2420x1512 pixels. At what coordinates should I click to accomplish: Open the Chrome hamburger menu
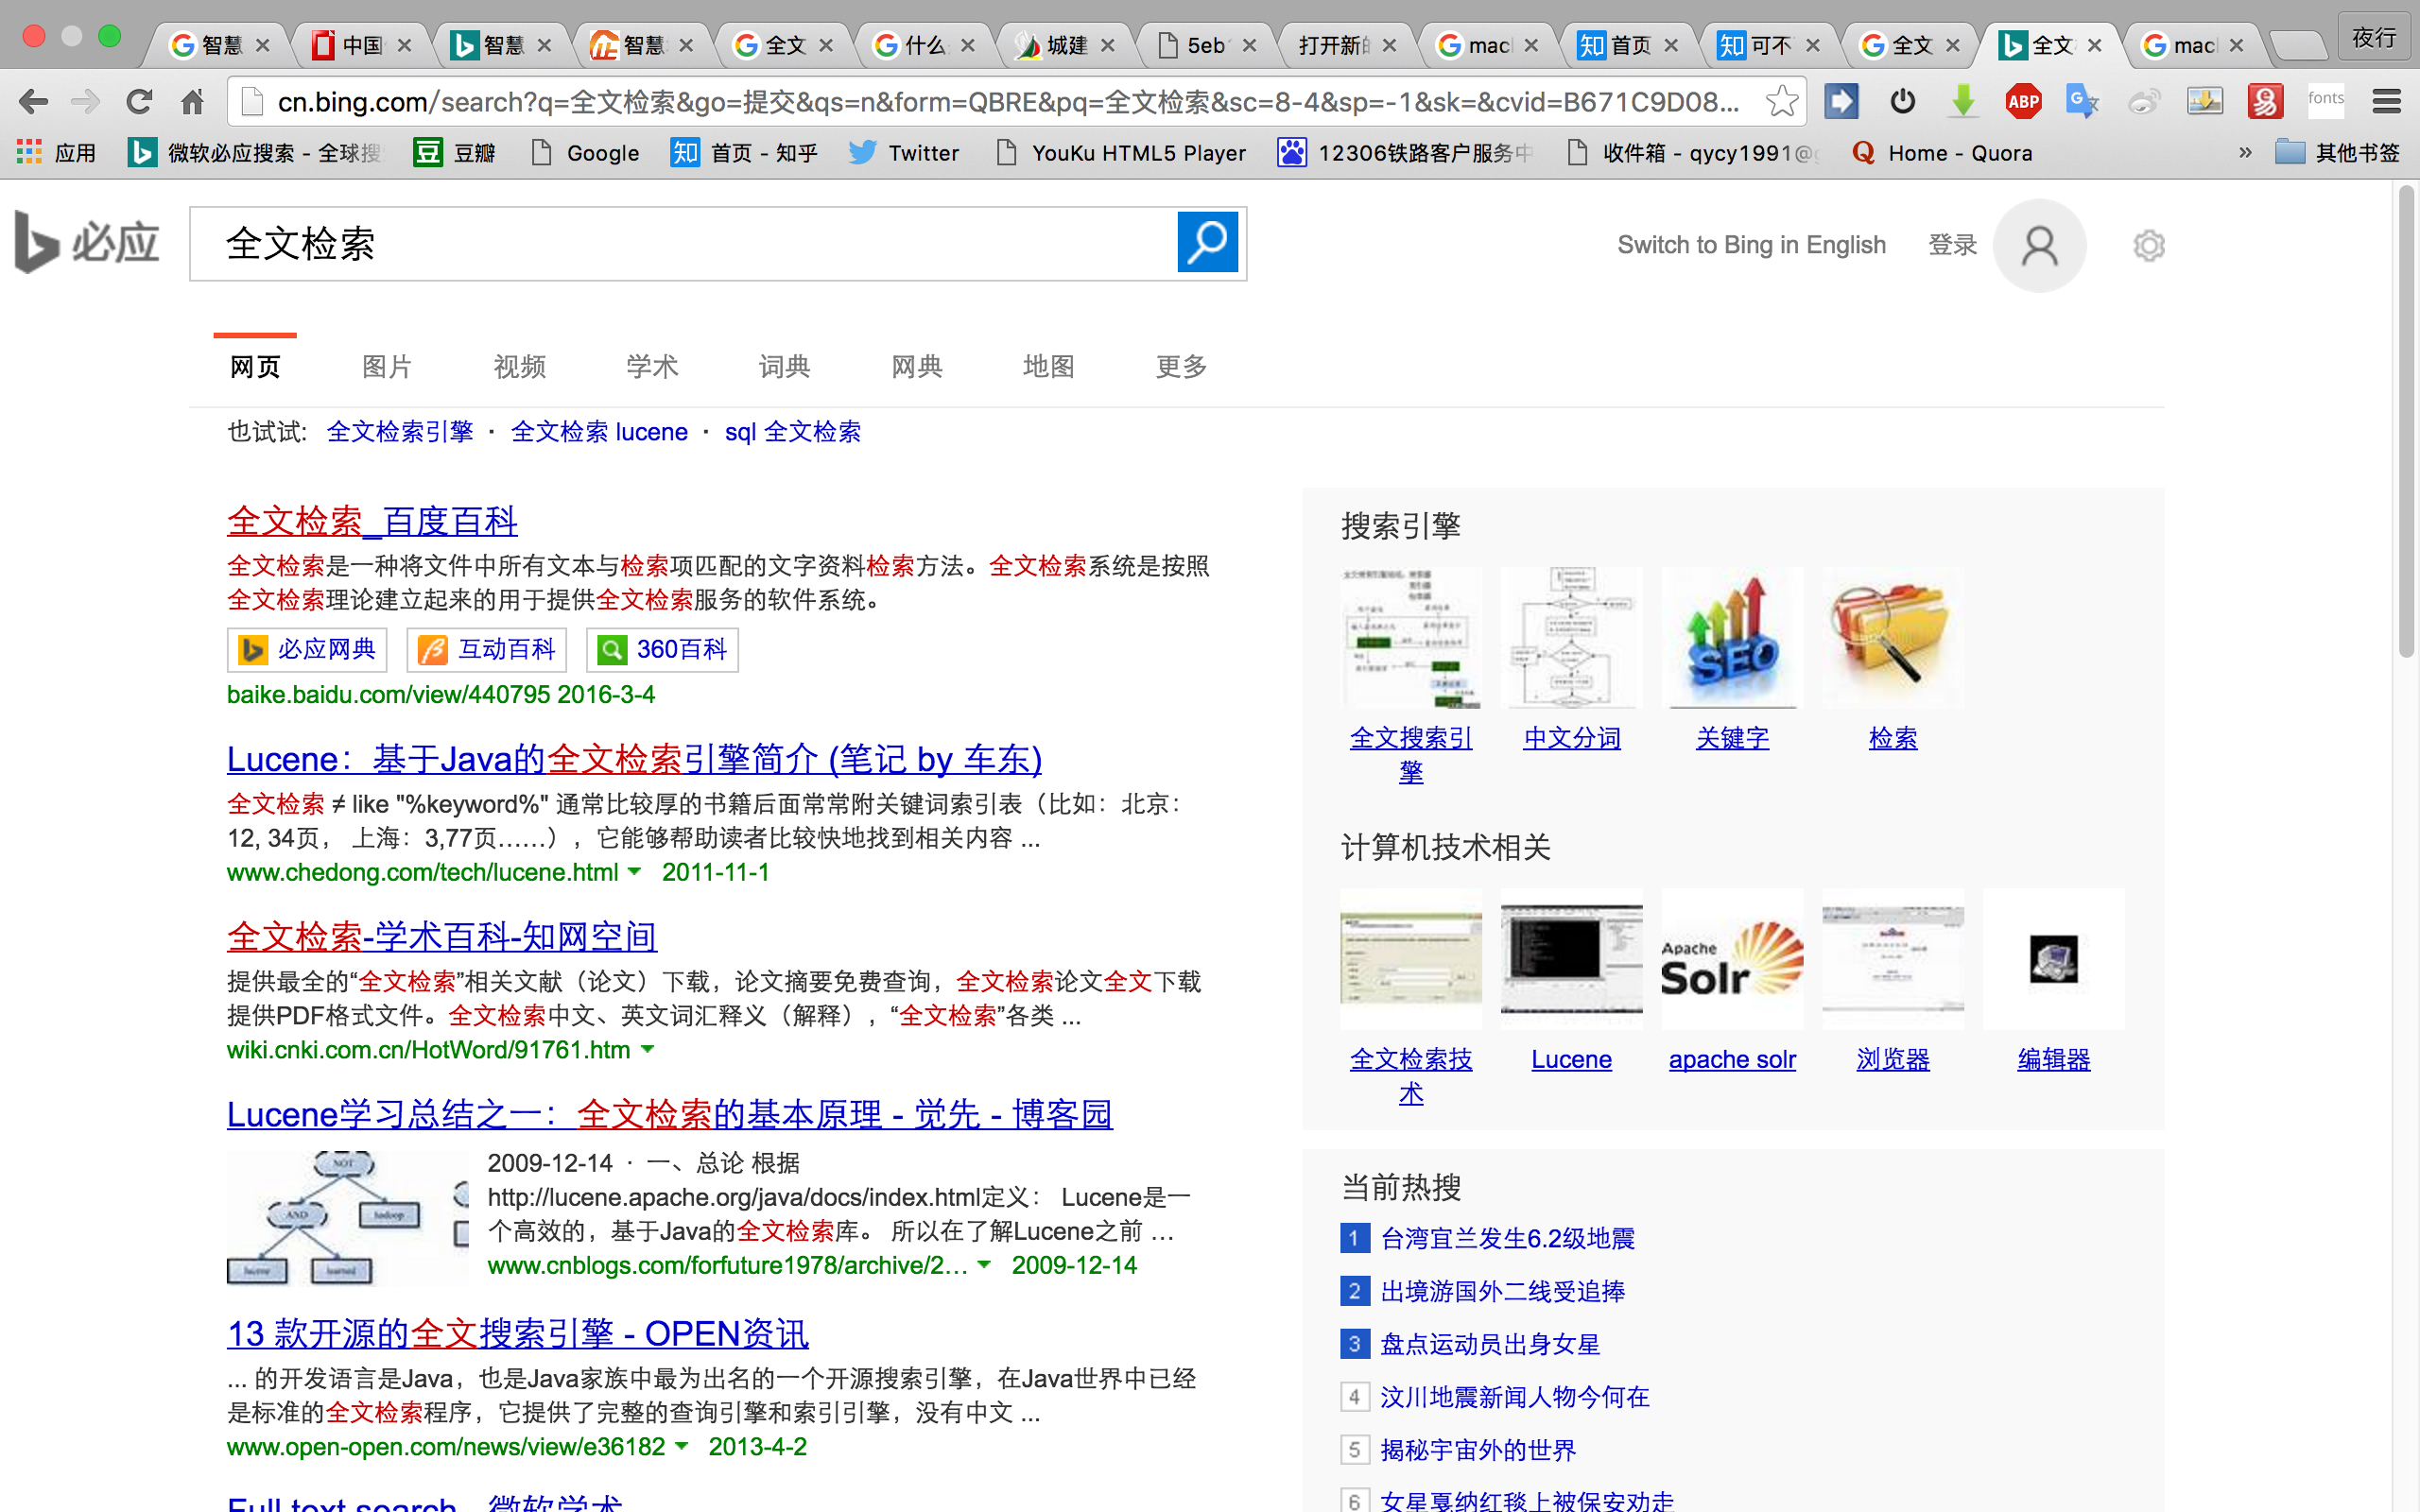pyautogui.click(x=2386, y=101)
